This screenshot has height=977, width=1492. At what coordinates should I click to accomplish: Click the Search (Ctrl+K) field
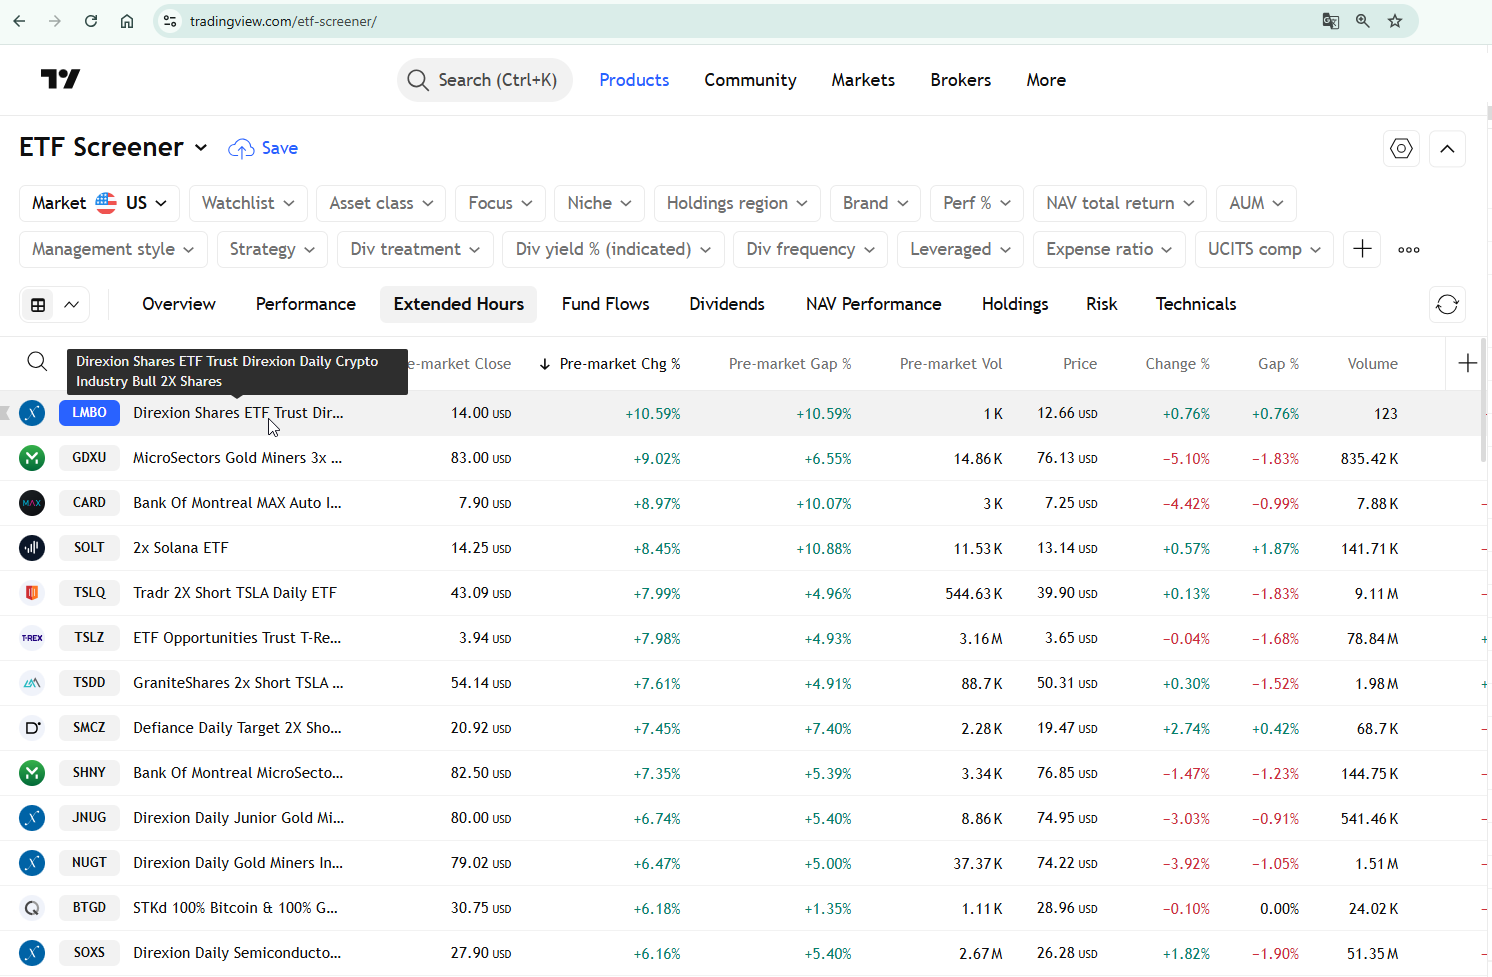pyautogui.click(x=485, y=80)
